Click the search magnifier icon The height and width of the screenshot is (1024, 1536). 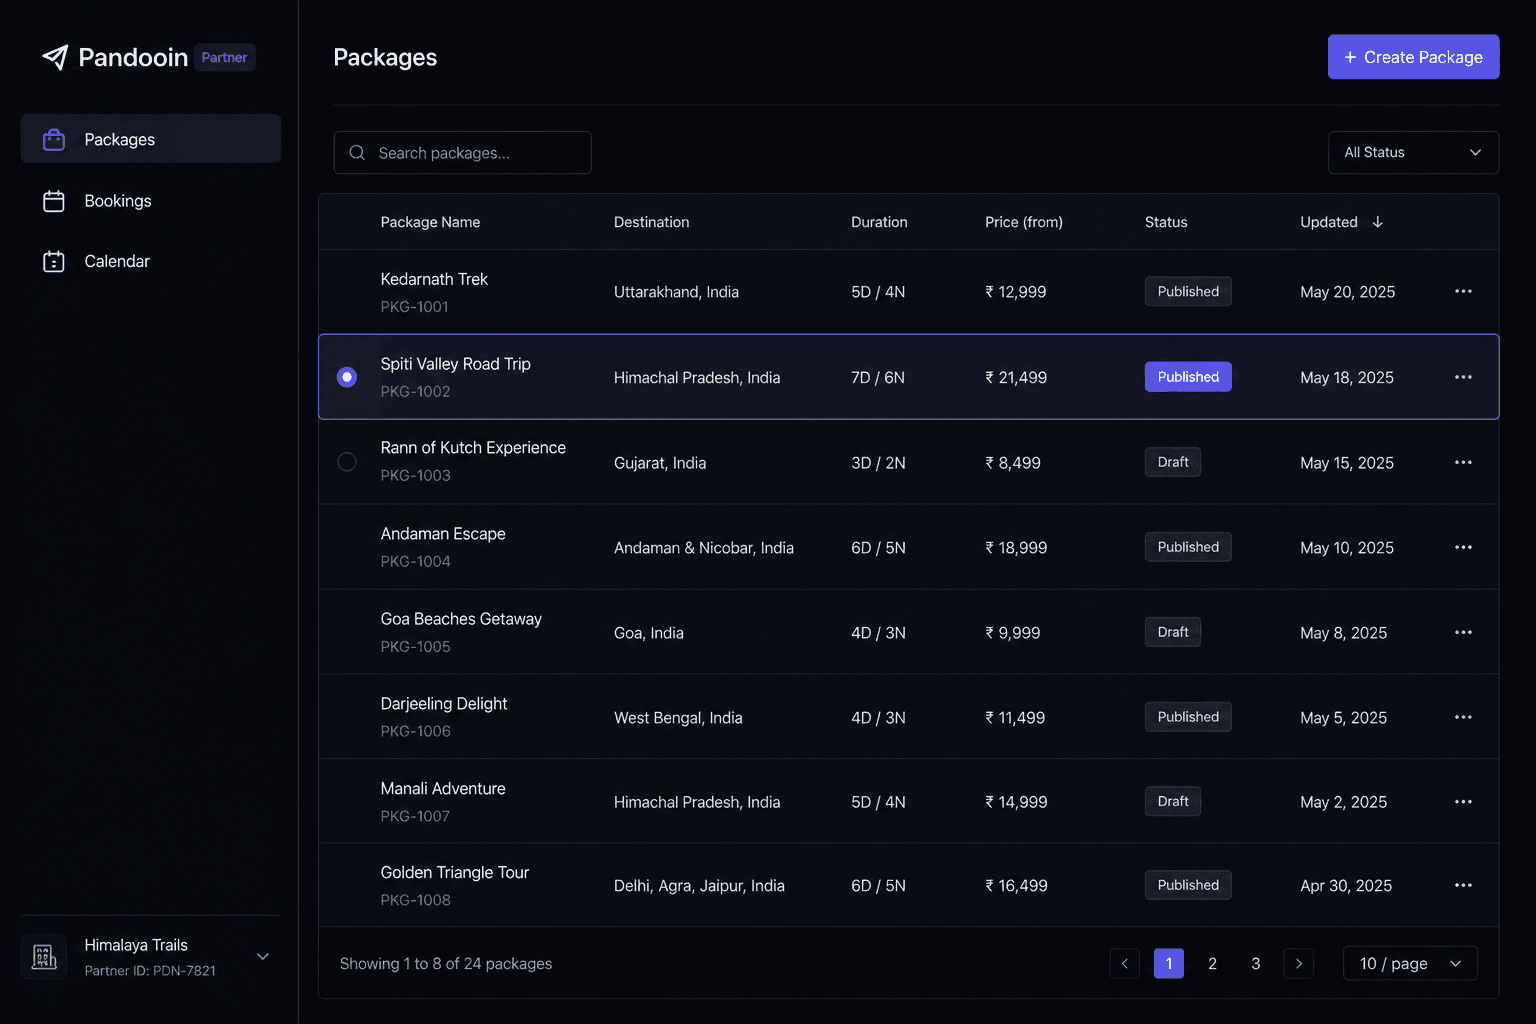pyautogui.click(x=357, y=153)
